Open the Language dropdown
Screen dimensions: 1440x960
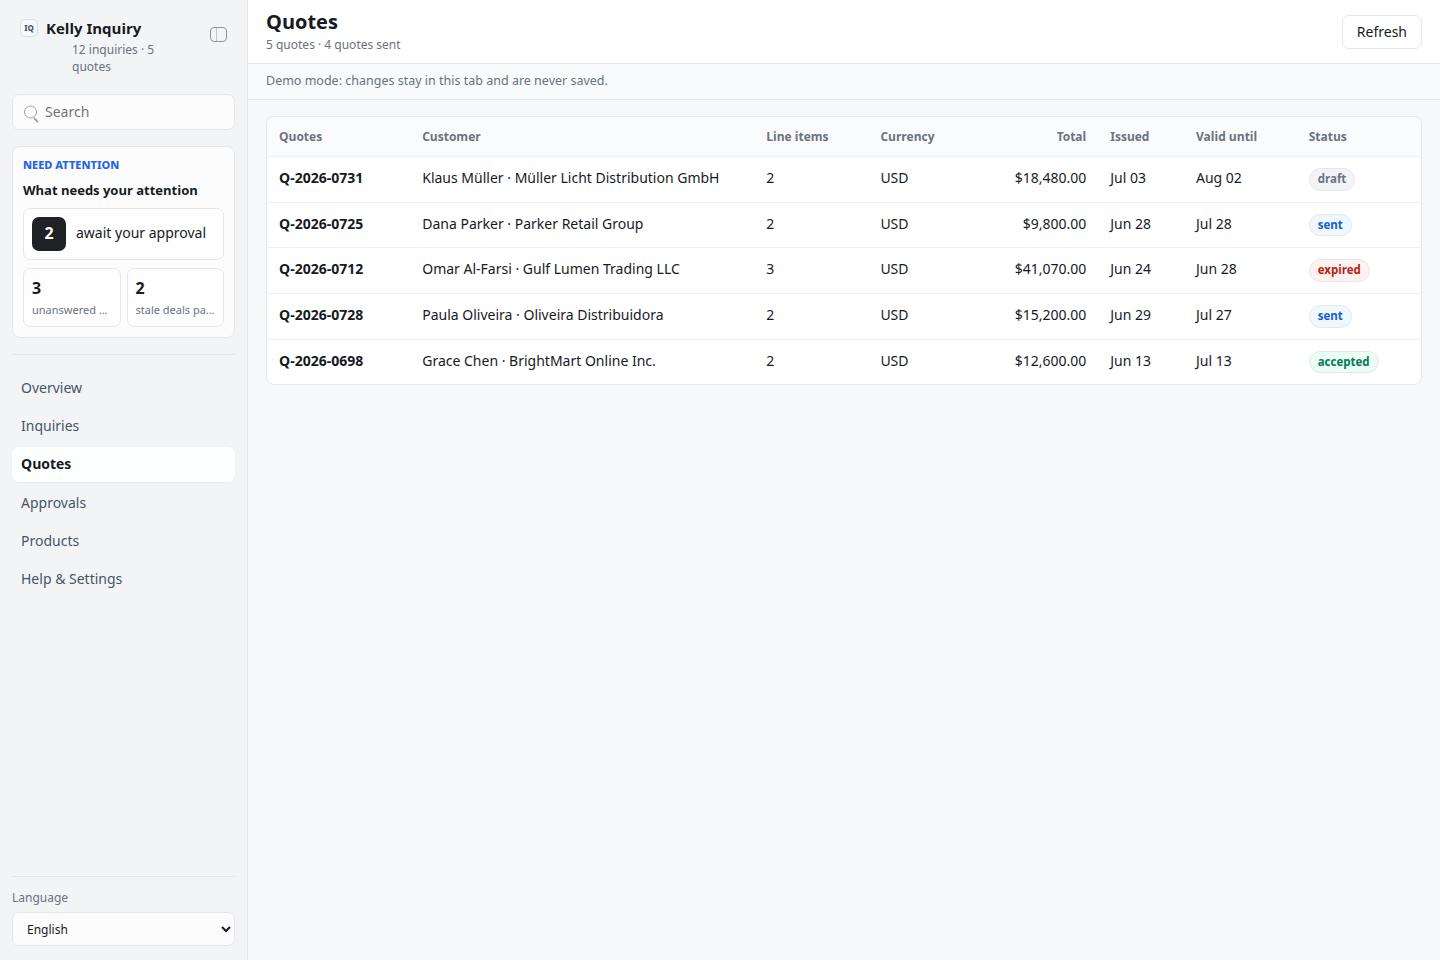coord(123,929)
